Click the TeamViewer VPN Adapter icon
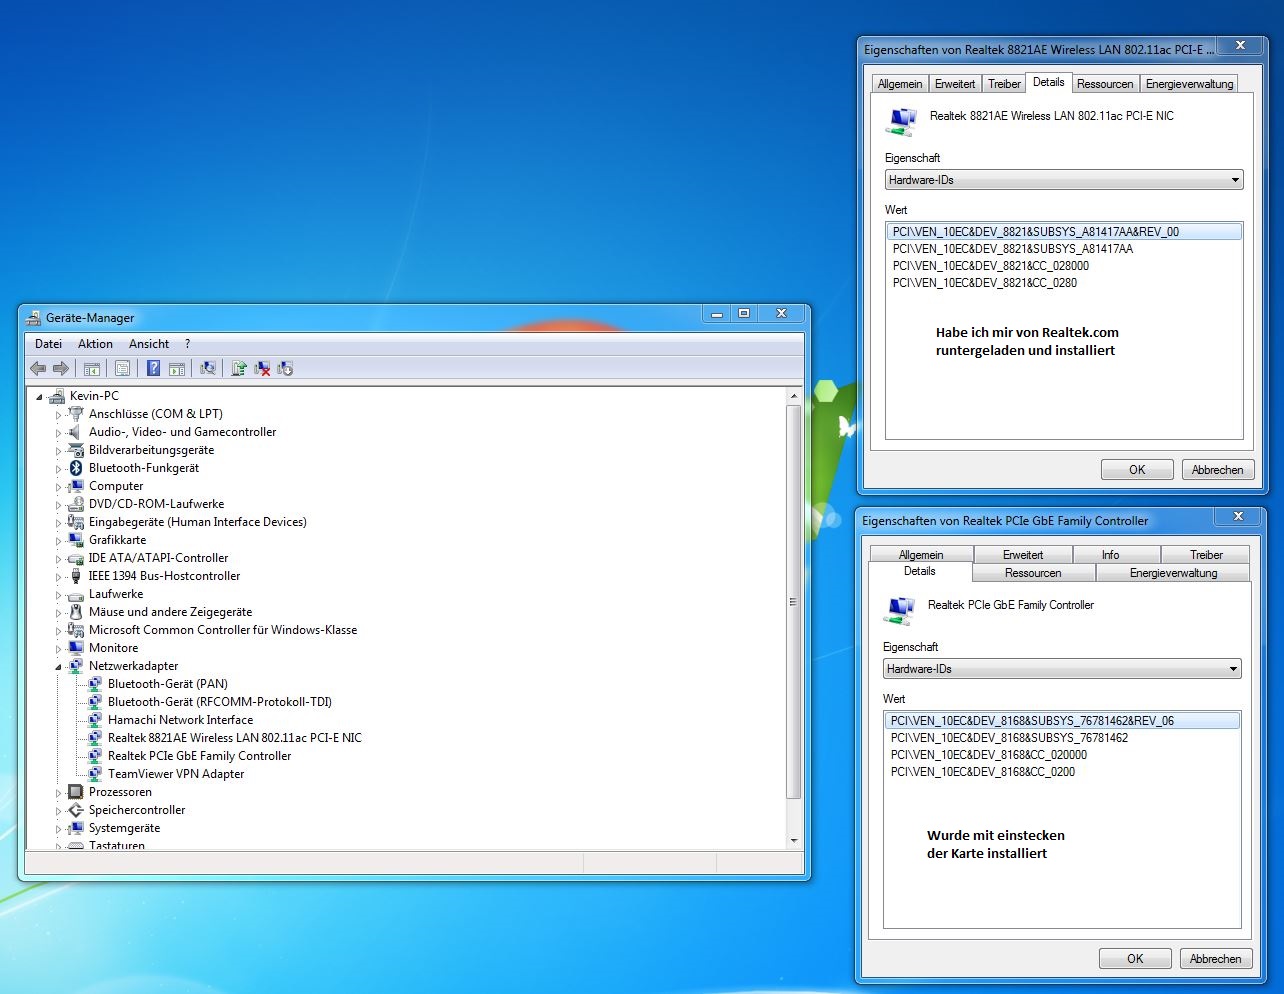Screen dimensions: 1284x994 (95, 774)
